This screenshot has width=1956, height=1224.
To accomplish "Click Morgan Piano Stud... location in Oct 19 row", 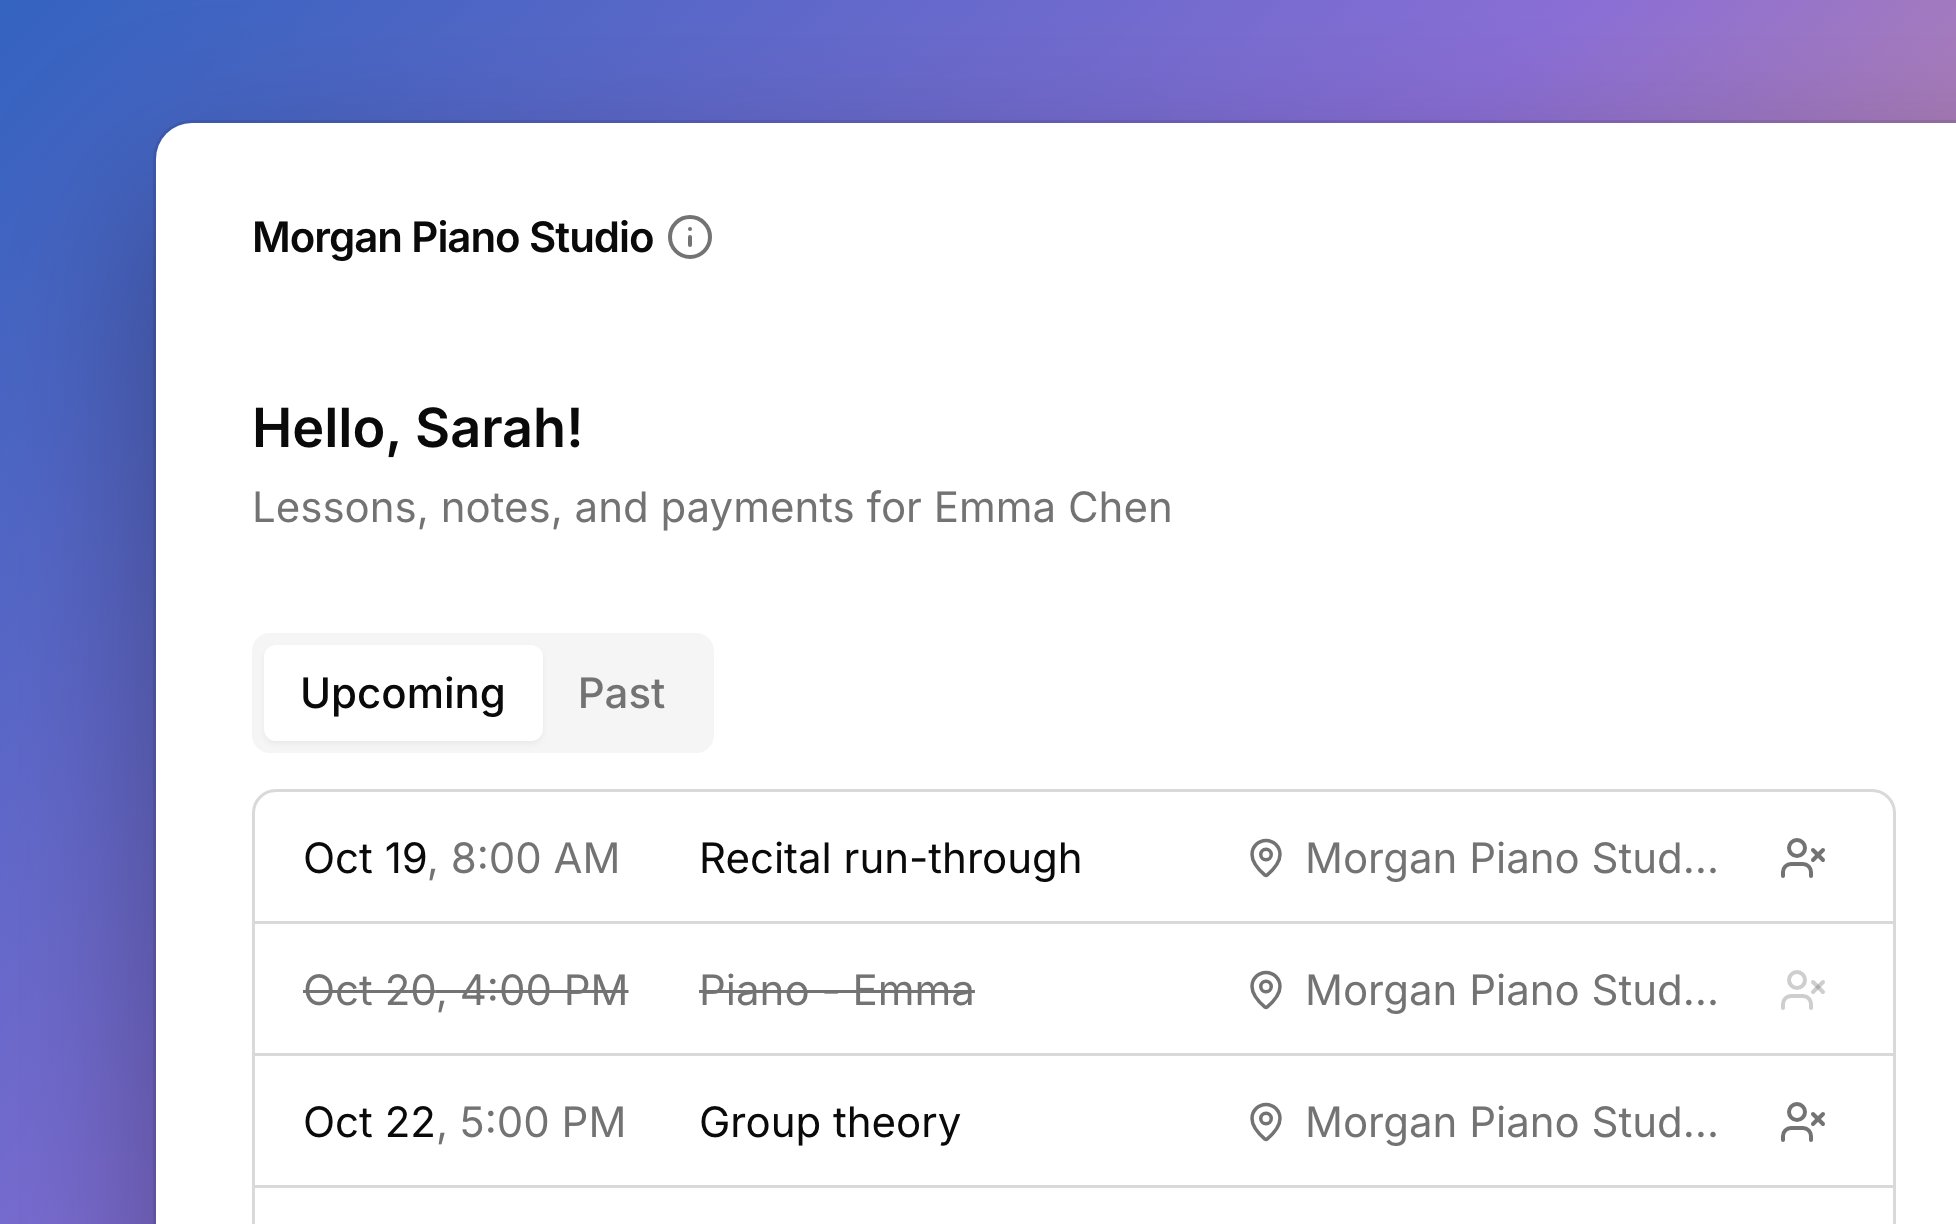I will pos(1511,858).
